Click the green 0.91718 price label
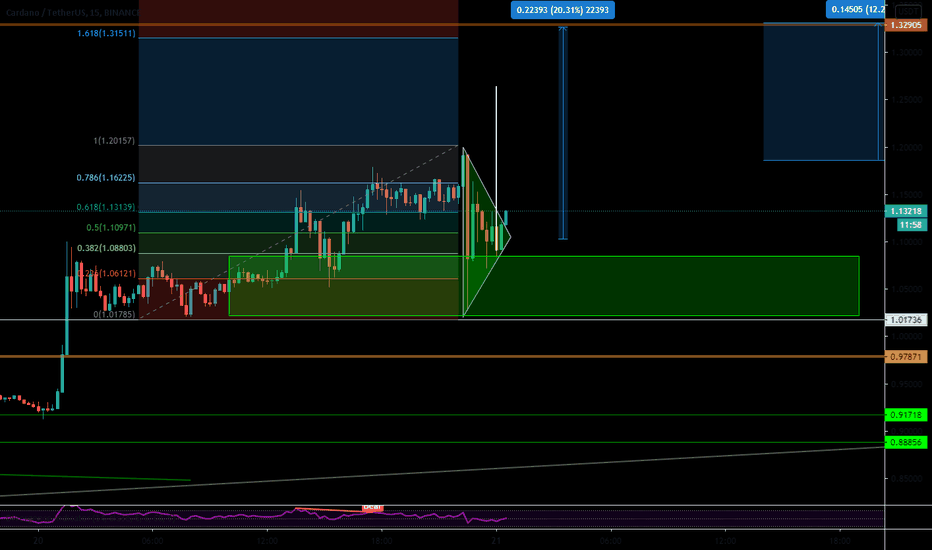932x550 pixels. (906, 415)
